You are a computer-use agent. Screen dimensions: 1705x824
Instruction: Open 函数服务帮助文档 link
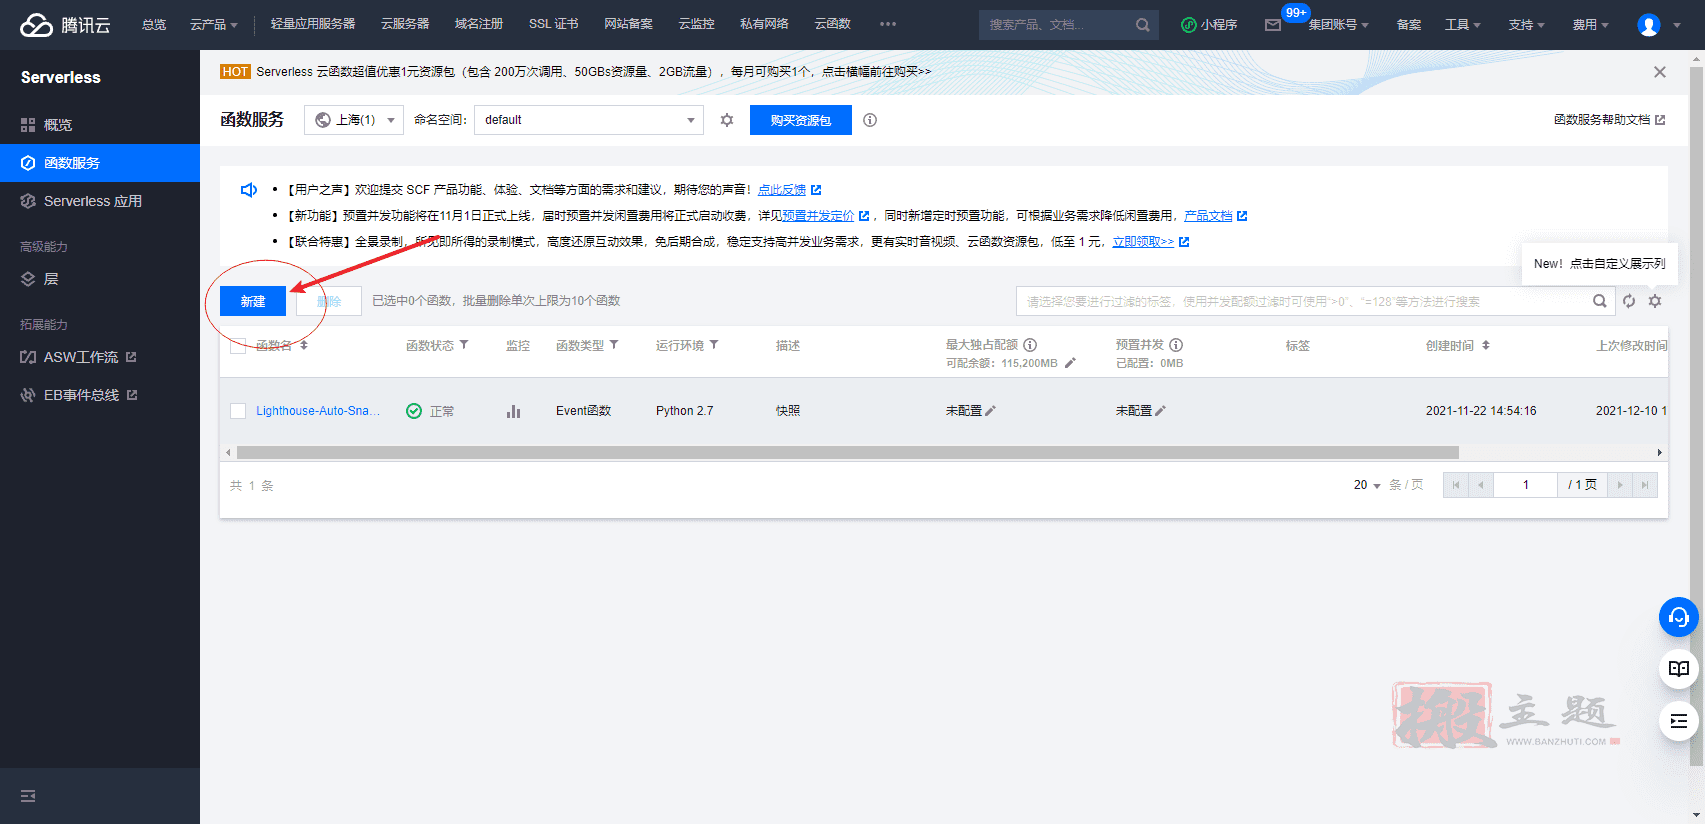[x=1609, y=120]
